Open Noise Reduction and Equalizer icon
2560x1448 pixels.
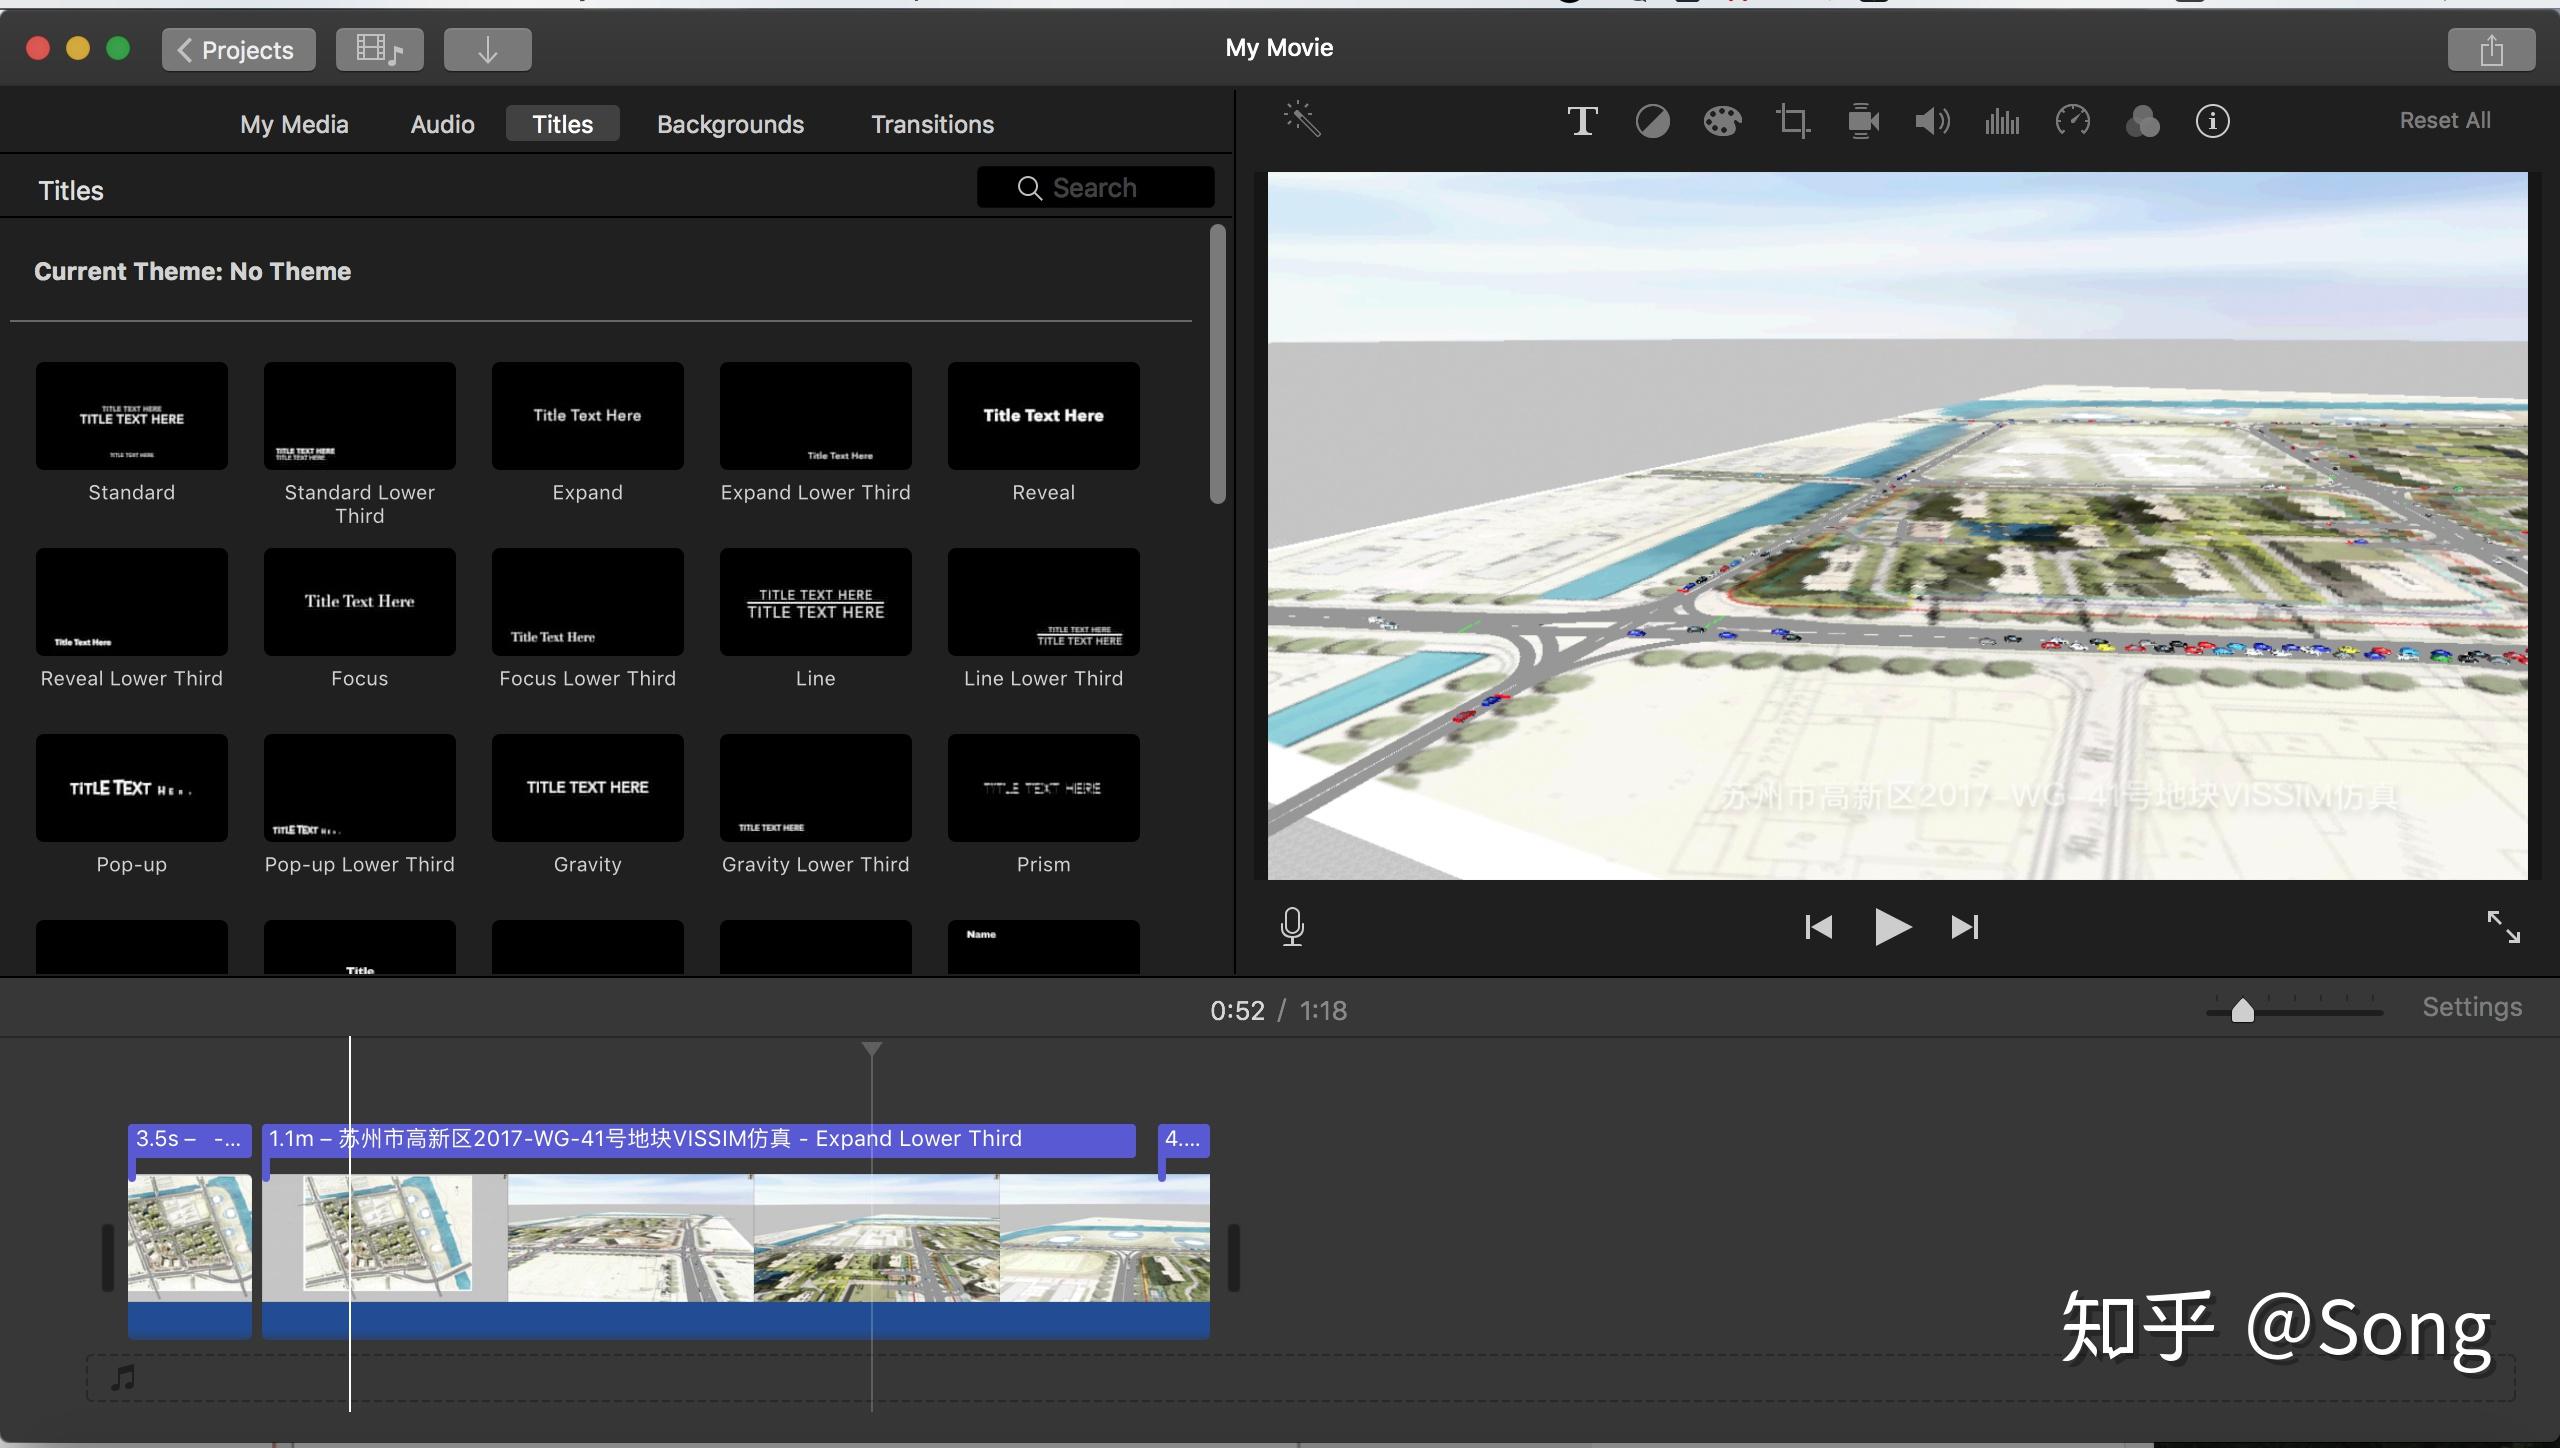click(2002, 122)
